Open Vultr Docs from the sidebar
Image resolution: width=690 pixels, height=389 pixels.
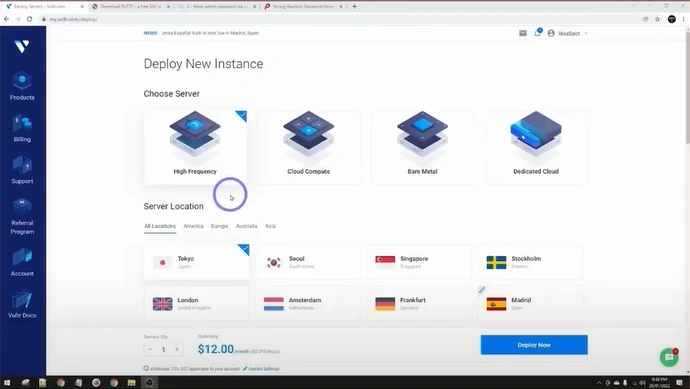pos(22,304)
